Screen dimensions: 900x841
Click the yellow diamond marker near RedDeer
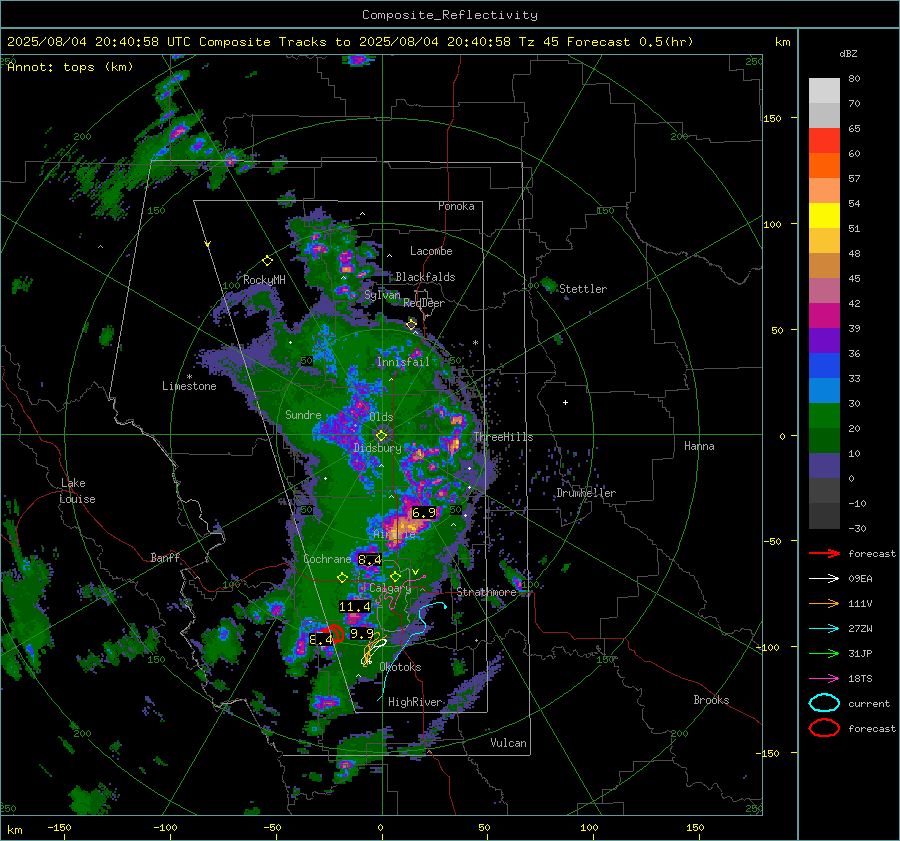(411, 325)
